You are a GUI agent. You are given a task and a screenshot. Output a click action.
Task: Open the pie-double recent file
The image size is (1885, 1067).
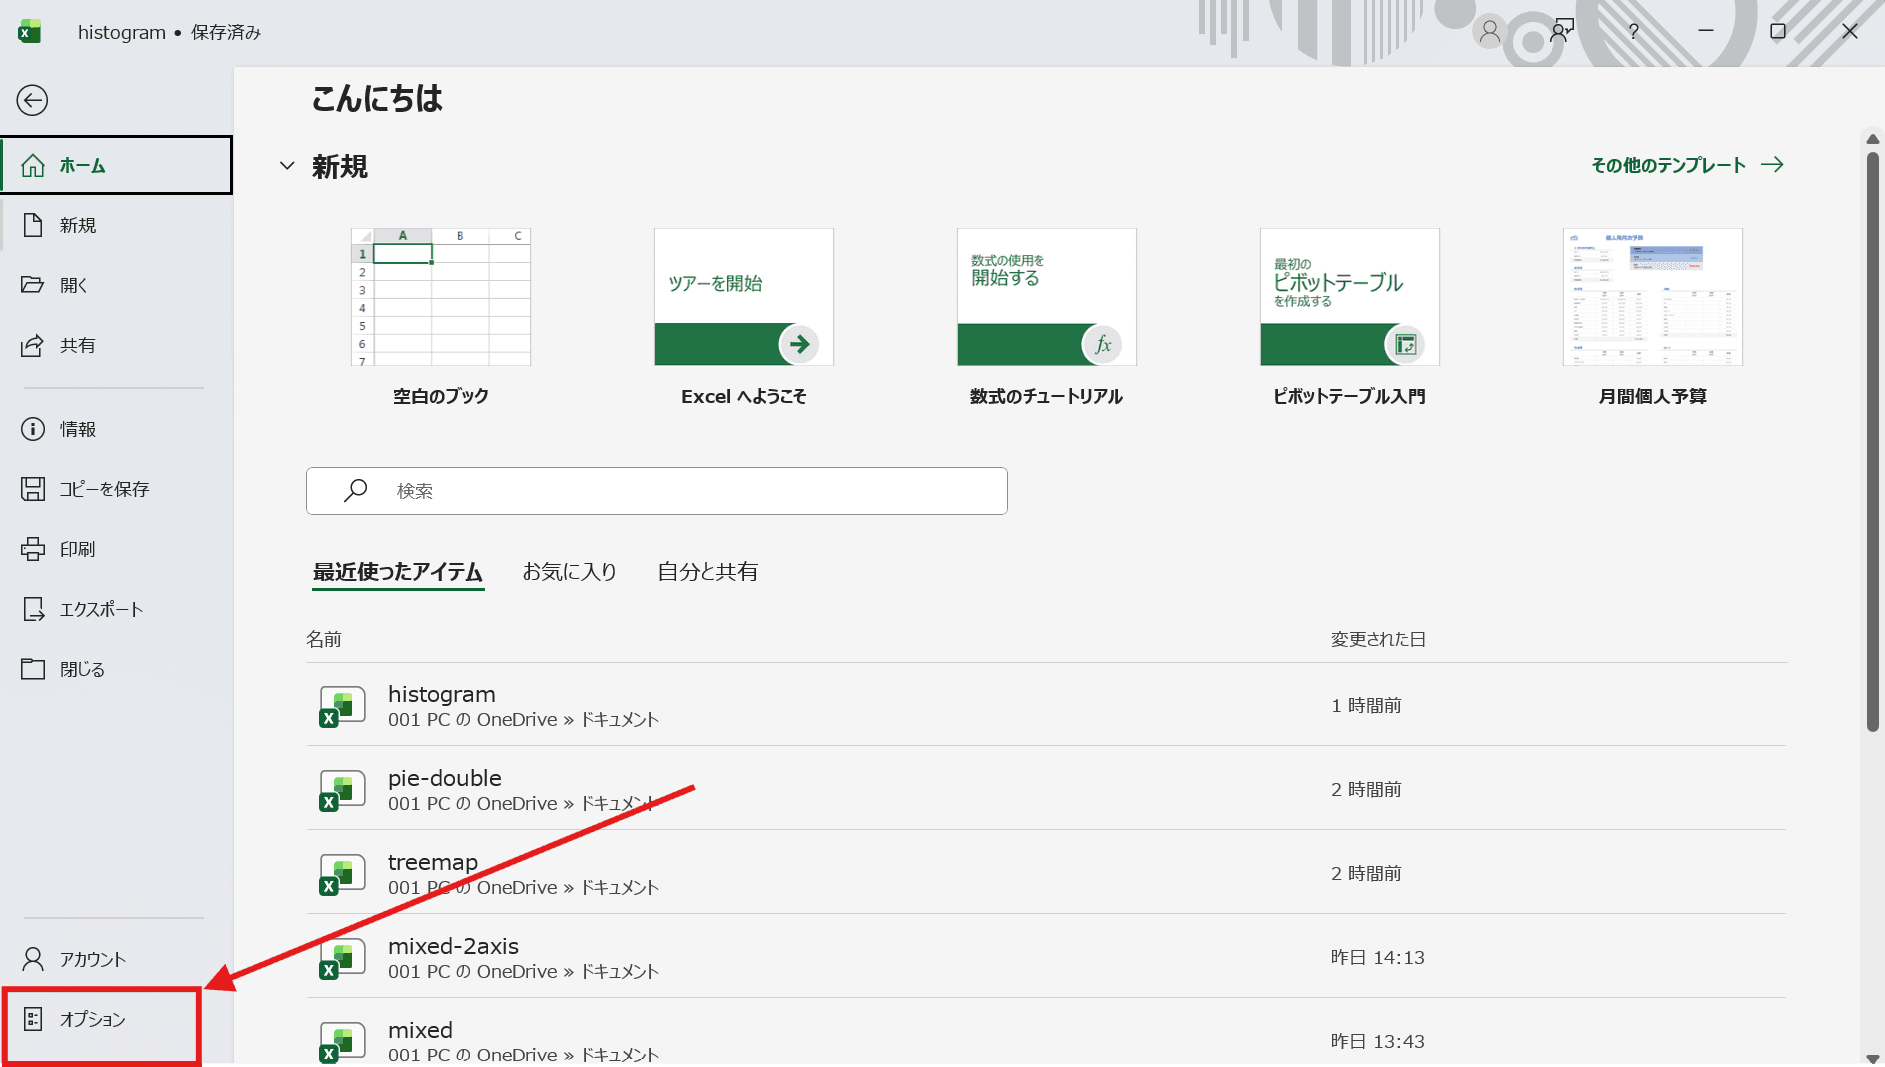(x=445, y=778)
